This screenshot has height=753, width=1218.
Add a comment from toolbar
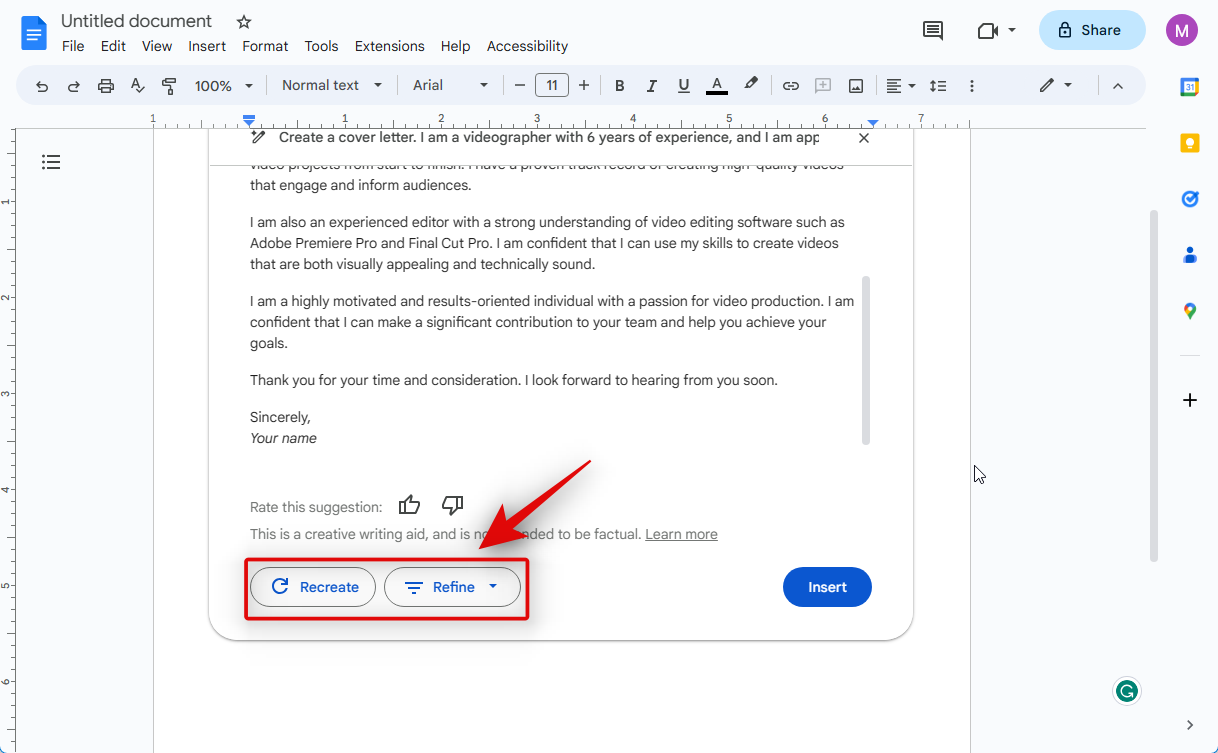(x=823, y=86)
